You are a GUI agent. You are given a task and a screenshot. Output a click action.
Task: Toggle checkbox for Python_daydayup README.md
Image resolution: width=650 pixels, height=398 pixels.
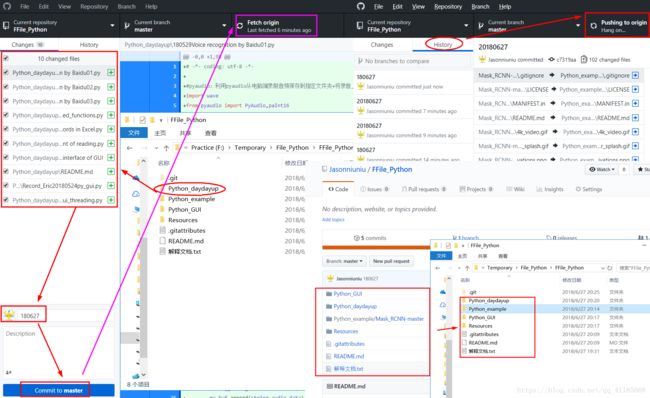point(6,171)
